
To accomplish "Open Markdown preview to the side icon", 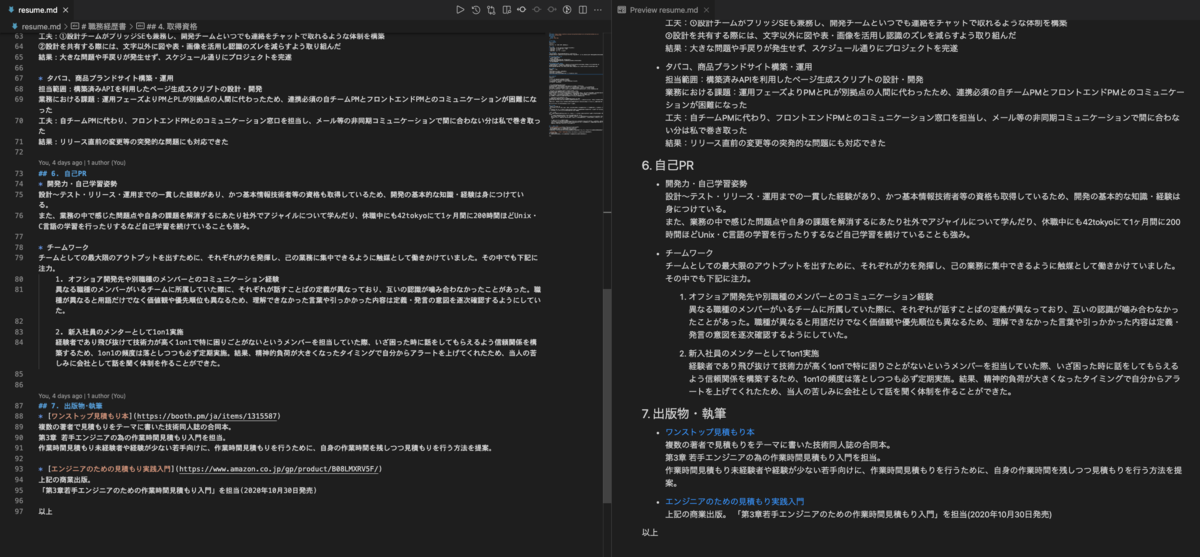I will [507, 10].
